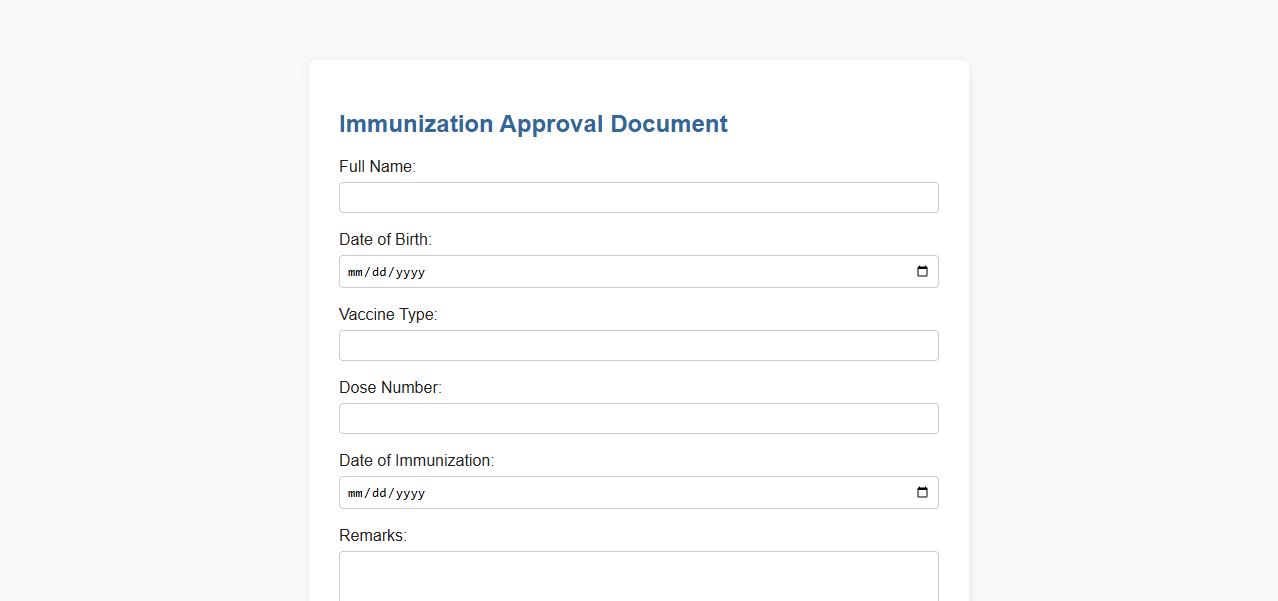
Task: Click the "Date of Immunization:" label
Action: click(416, 461)
